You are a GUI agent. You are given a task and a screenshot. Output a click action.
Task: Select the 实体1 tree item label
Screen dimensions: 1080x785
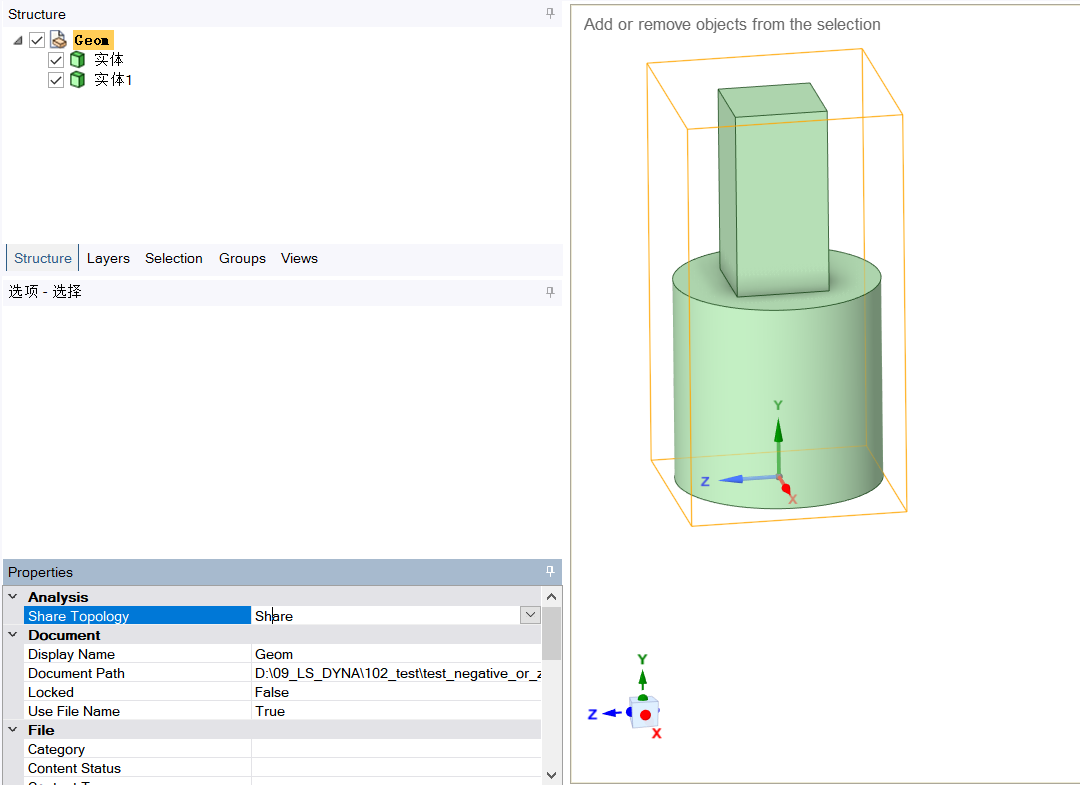(113, 80)
